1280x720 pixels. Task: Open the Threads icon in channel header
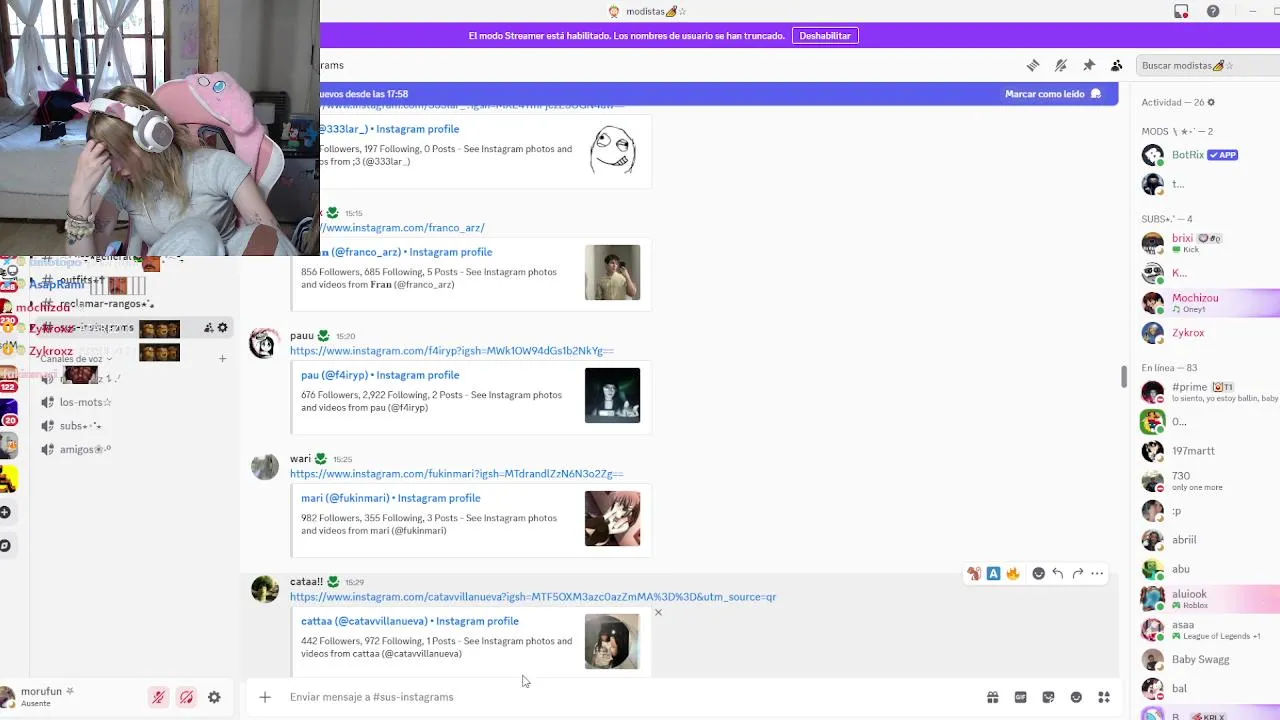point(1033,65)
